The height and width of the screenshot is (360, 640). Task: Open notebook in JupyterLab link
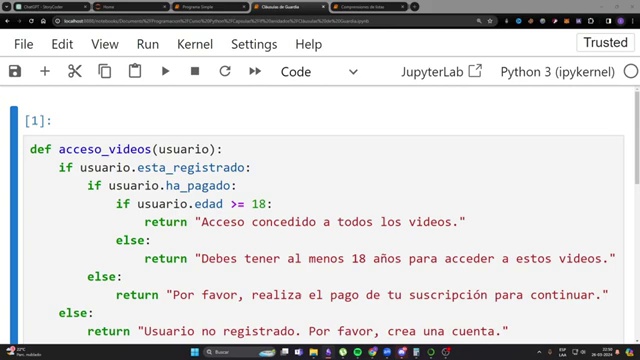441,72
